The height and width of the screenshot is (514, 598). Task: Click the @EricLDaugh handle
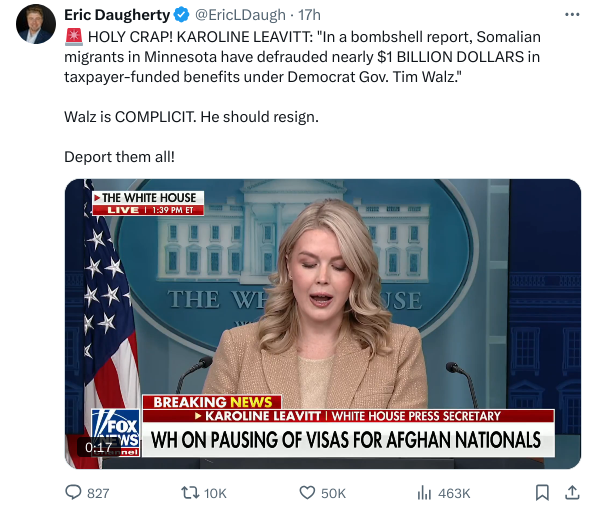point(240,15)
